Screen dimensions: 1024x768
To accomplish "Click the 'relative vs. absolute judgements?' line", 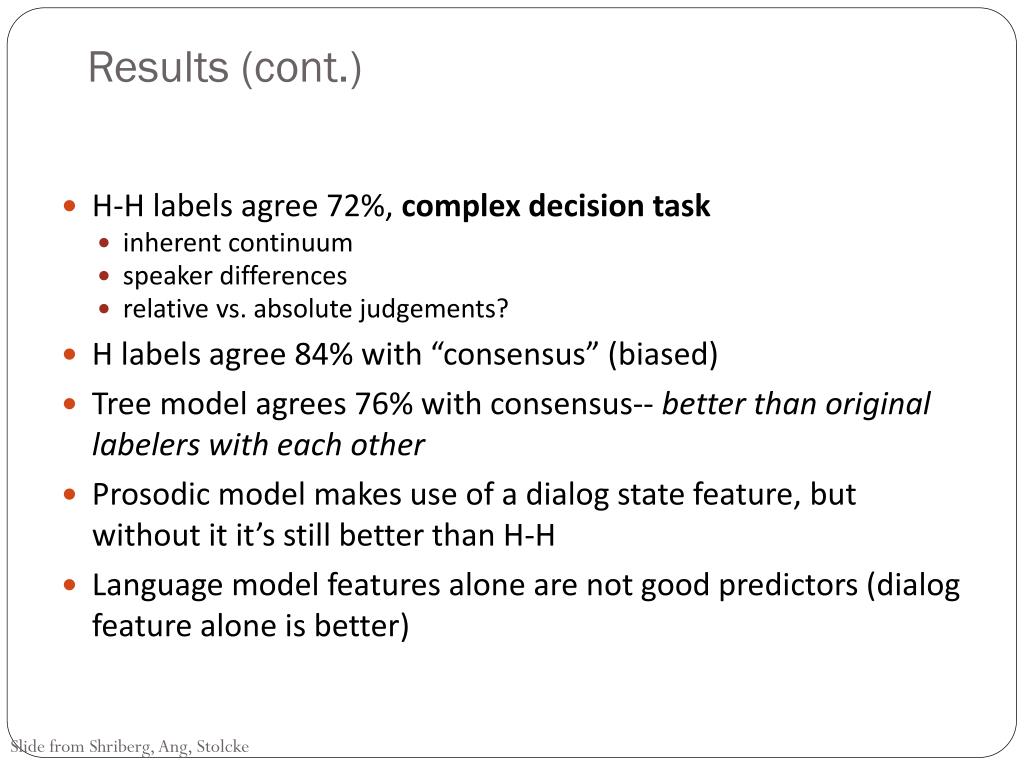I will (x=315, y=309).
